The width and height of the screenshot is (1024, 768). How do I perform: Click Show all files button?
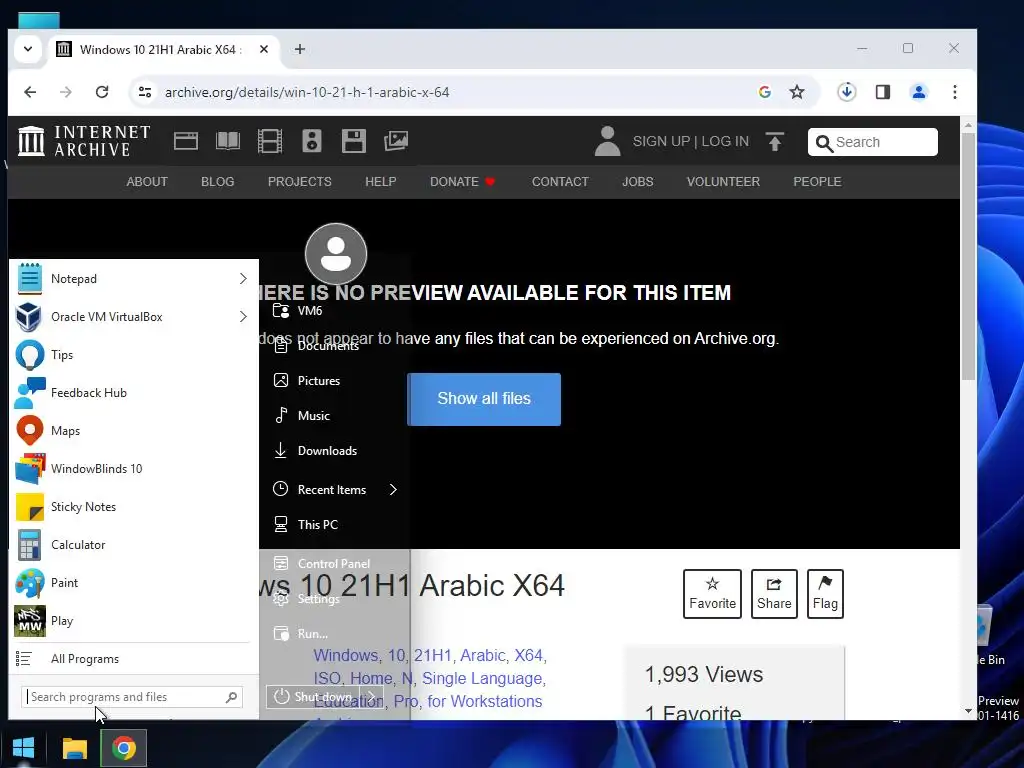(x=484, y=399)
